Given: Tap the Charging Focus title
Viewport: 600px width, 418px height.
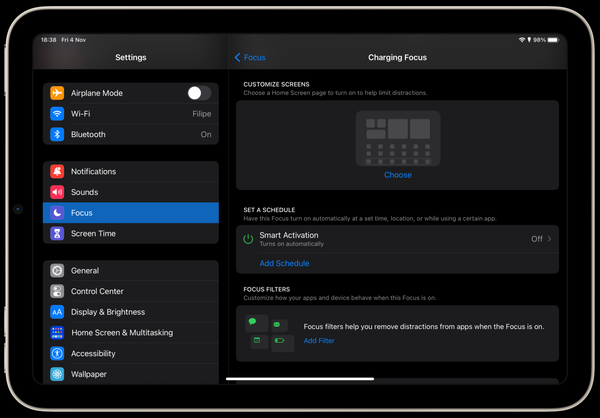Looking at the screenshot, I should pos(397,57).
